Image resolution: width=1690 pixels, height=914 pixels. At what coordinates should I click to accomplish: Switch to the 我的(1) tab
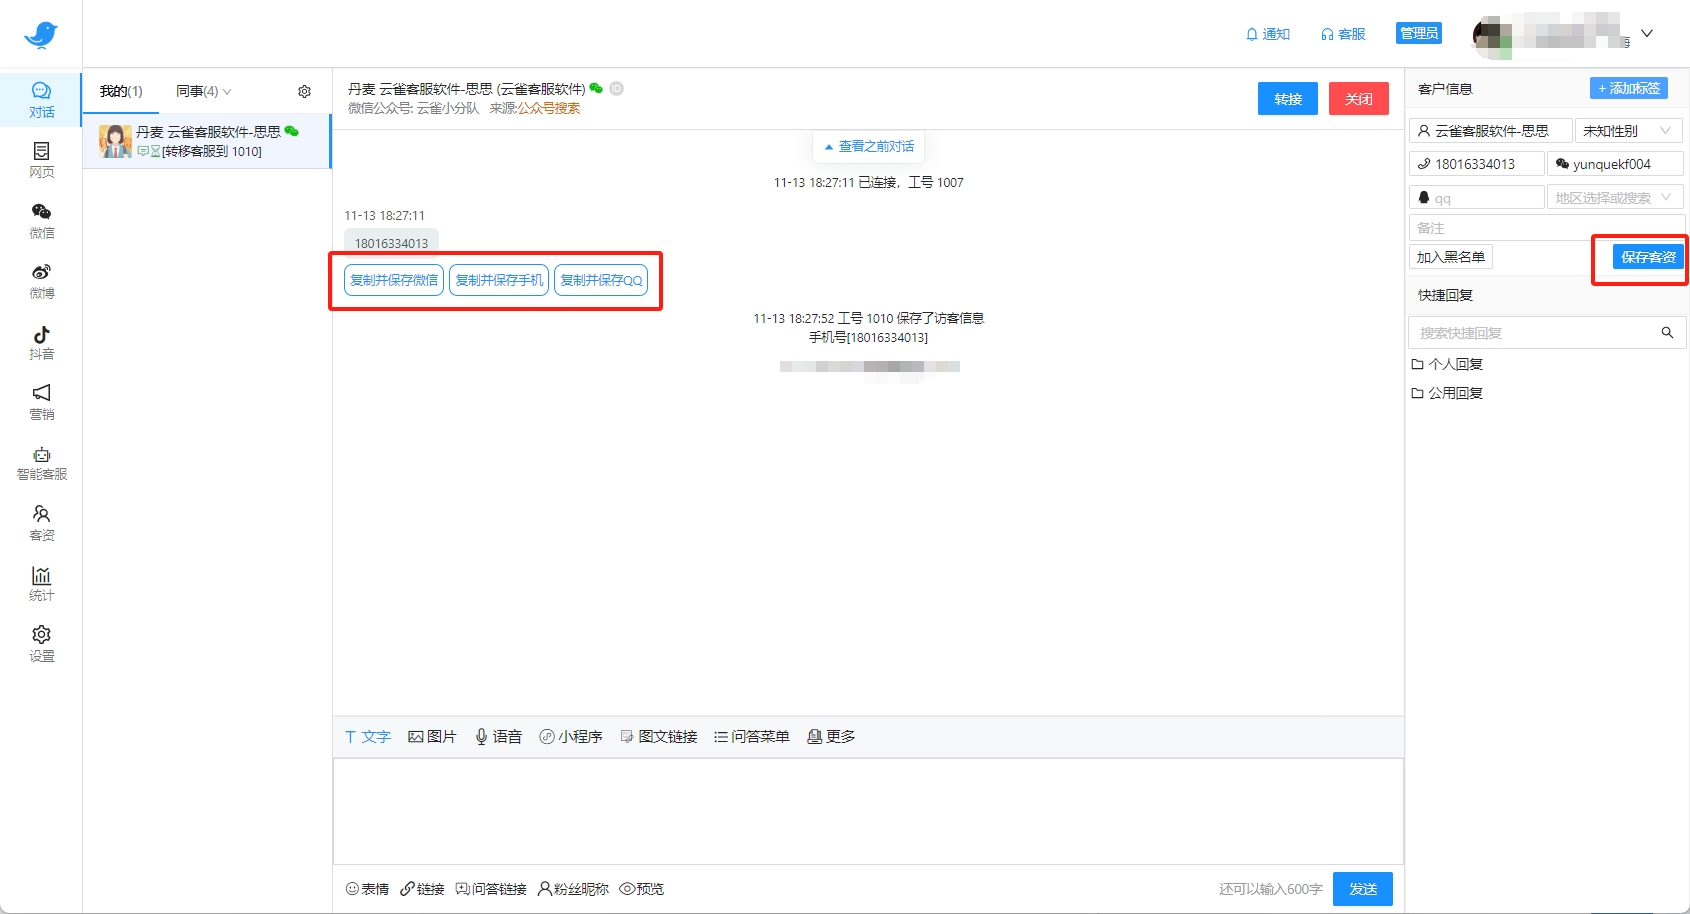click(121, 92)
